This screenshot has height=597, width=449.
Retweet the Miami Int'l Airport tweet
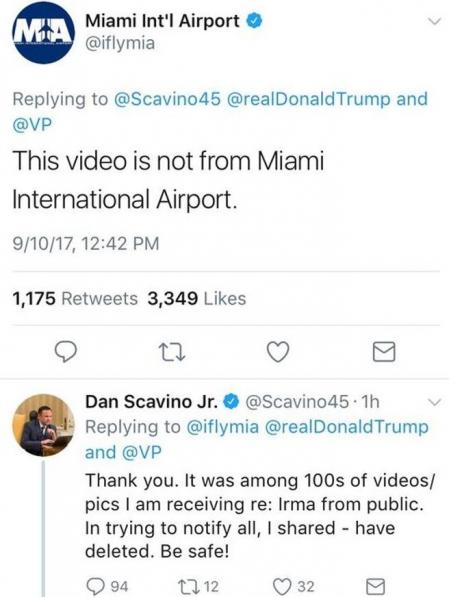coord(172,352)
